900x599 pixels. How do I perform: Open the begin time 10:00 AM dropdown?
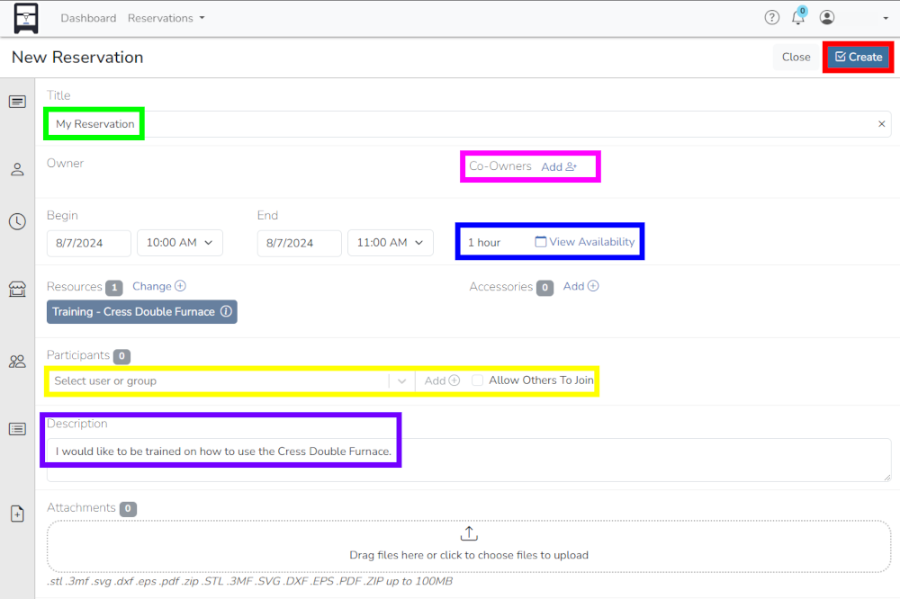180,243
